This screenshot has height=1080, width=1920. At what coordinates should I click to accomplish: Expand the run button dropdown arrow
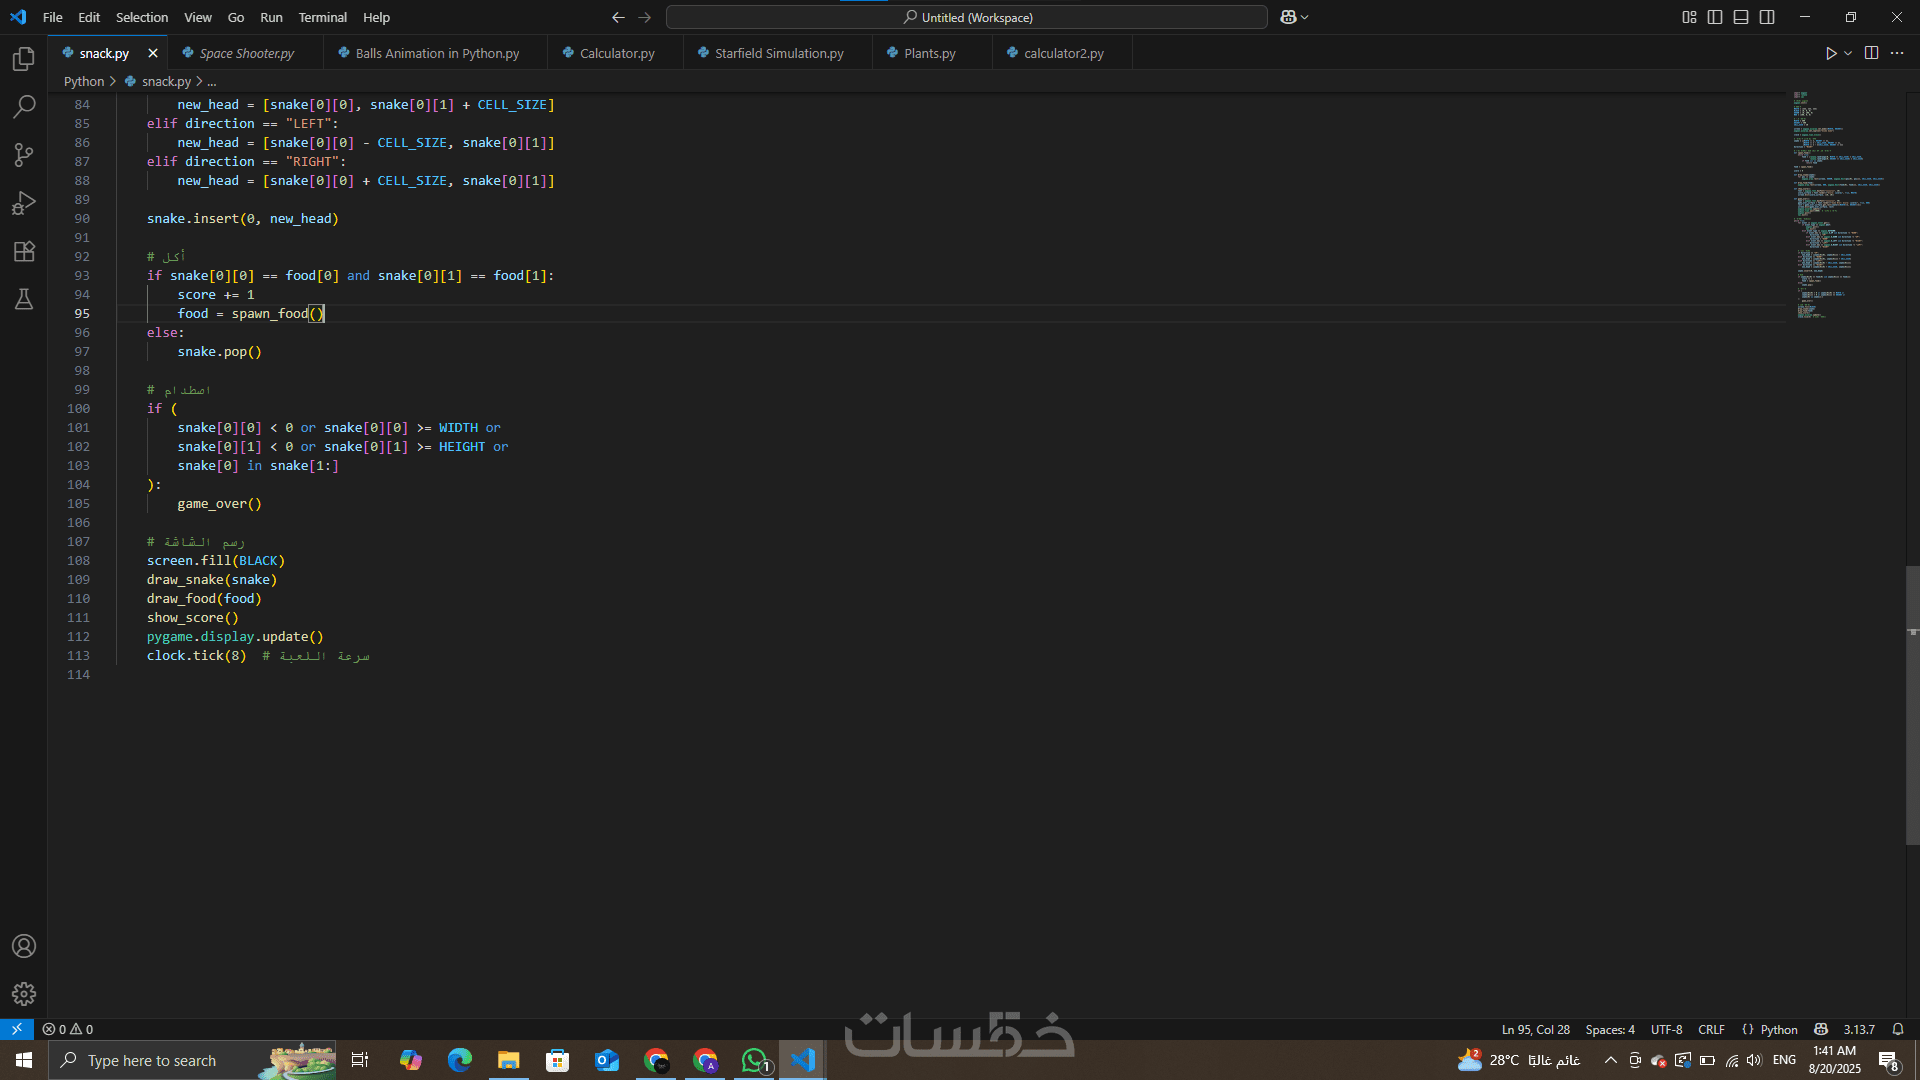click(x=1848, y=53)
